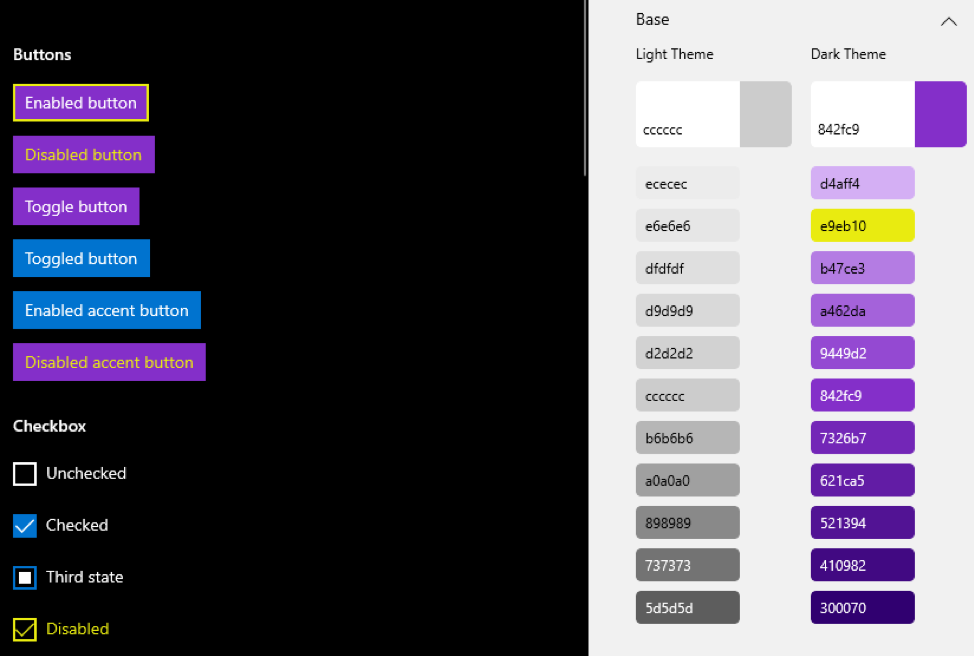Pick the b6b6b6 gray swatch
Screen dimensions: 974x656
(x=688, y=438)
